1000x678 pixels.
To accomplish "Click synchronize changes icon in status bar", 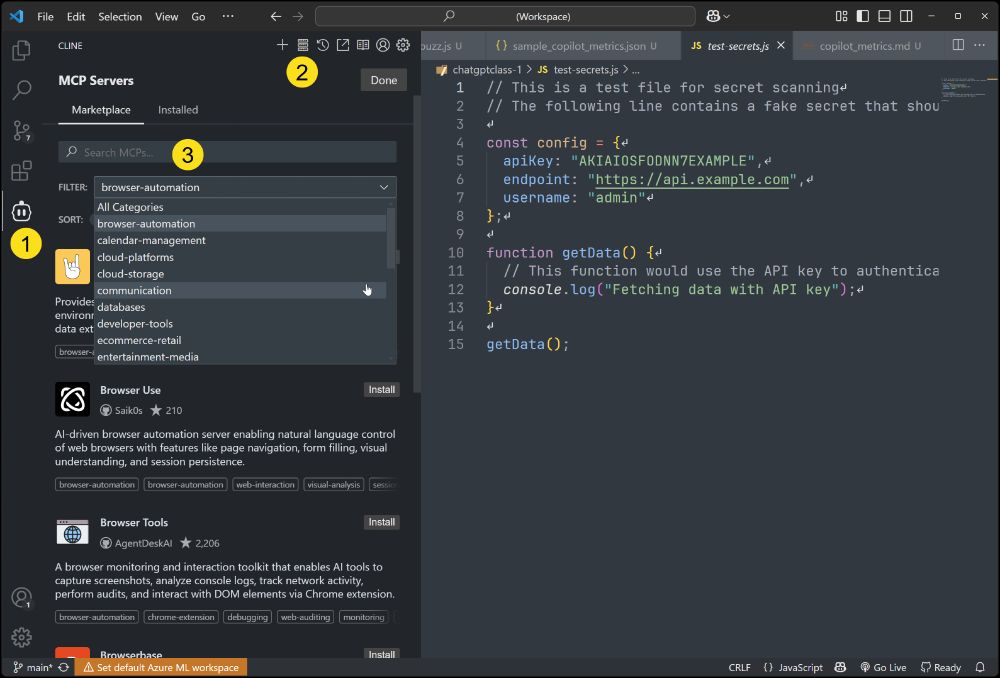I will coord(64,667).
